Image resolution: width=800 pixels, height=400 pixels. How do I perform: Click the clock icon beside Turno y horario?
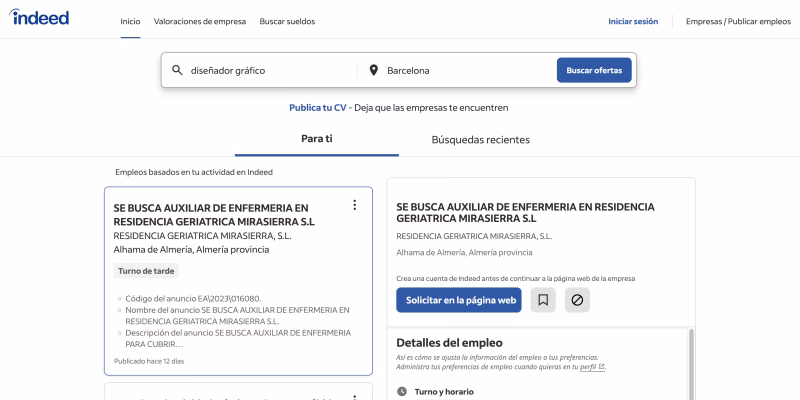click(x=402, y=391)
